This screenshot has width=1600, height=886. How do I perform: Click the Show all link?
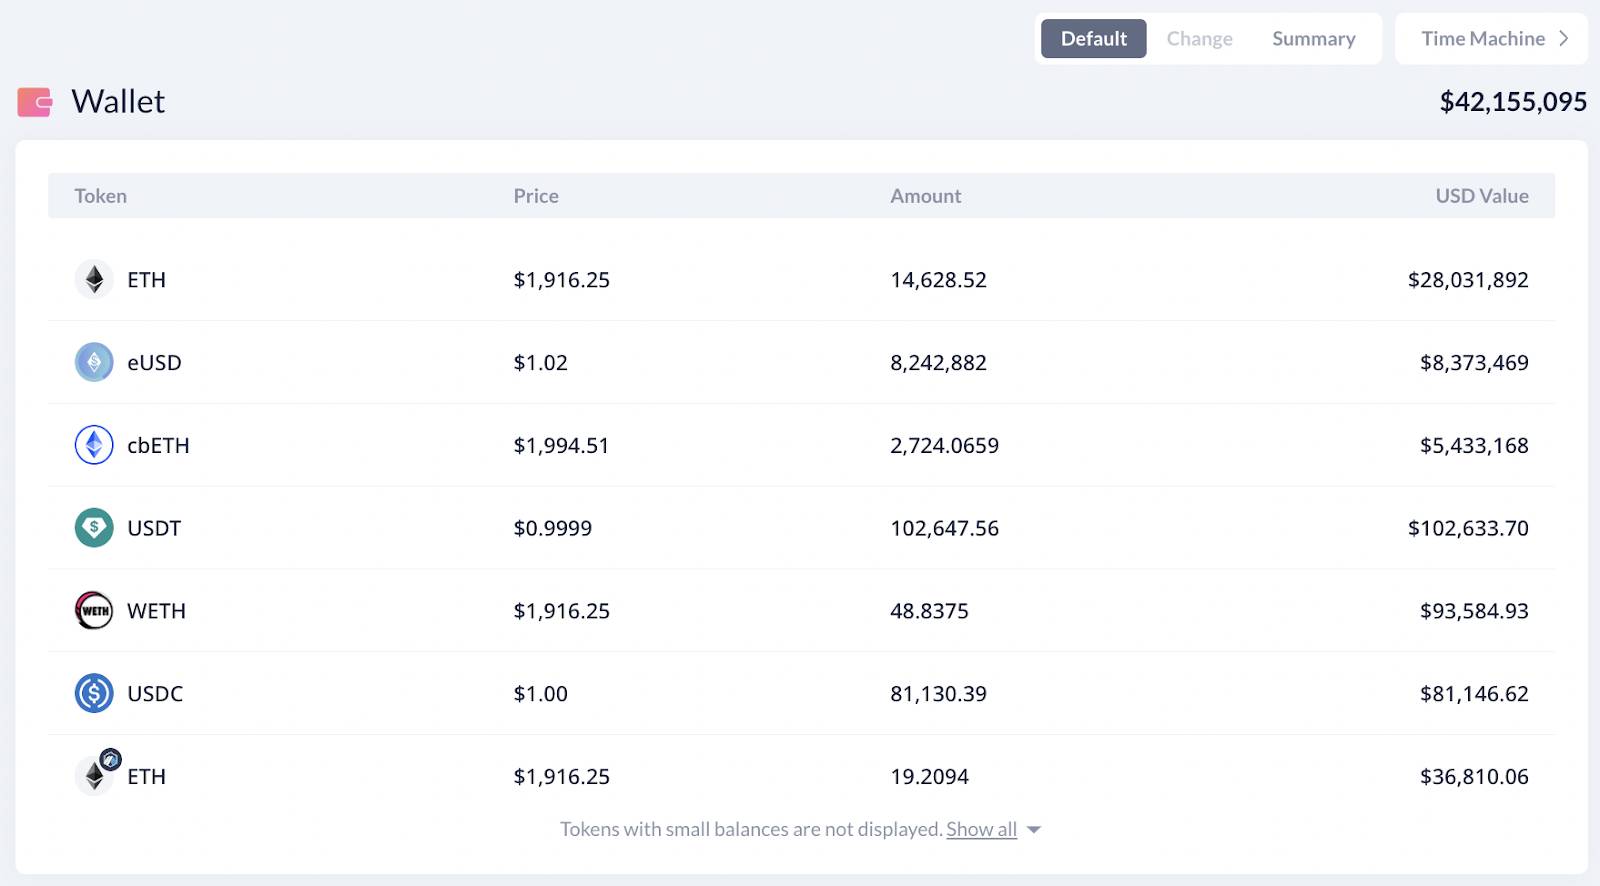pos(981,829)
